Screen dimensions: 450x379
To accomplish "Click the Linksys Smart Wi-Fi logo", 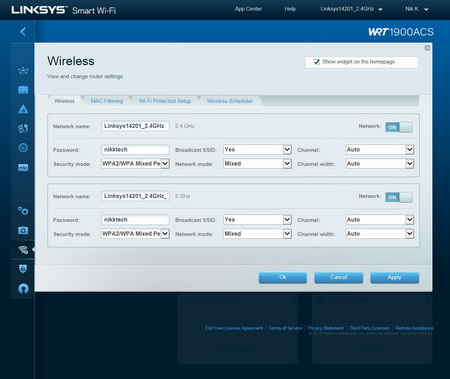I will [x=64, y=10].
